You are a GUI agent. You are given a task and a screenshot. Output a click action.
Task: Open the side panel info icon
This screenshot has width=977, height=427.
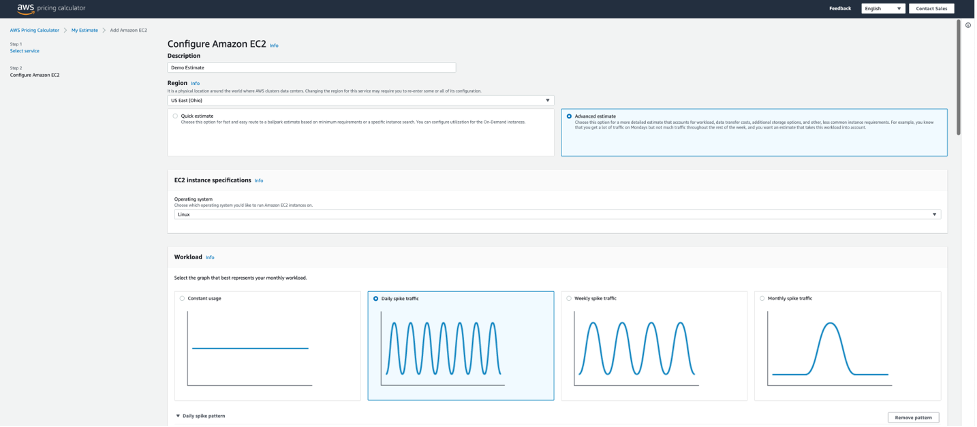968,25
